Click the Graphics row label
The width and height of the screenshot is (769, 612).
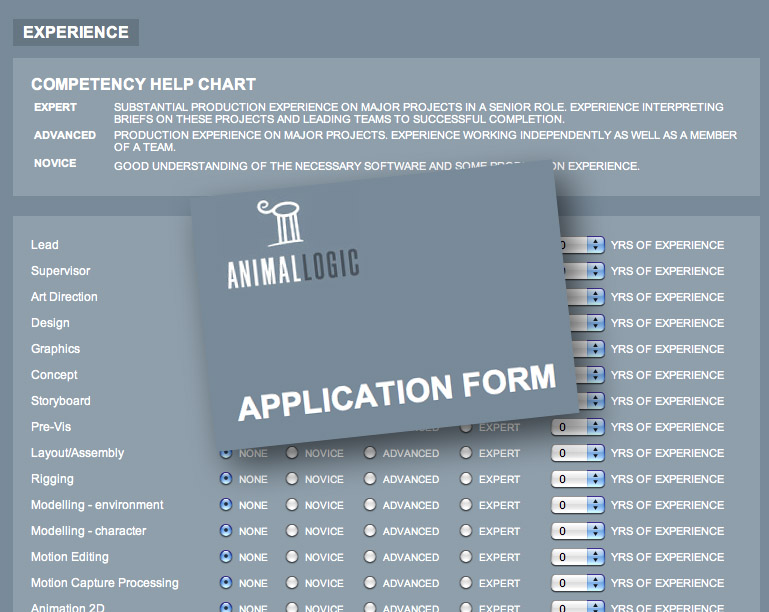pyautogui.click(x=55, y=349)
